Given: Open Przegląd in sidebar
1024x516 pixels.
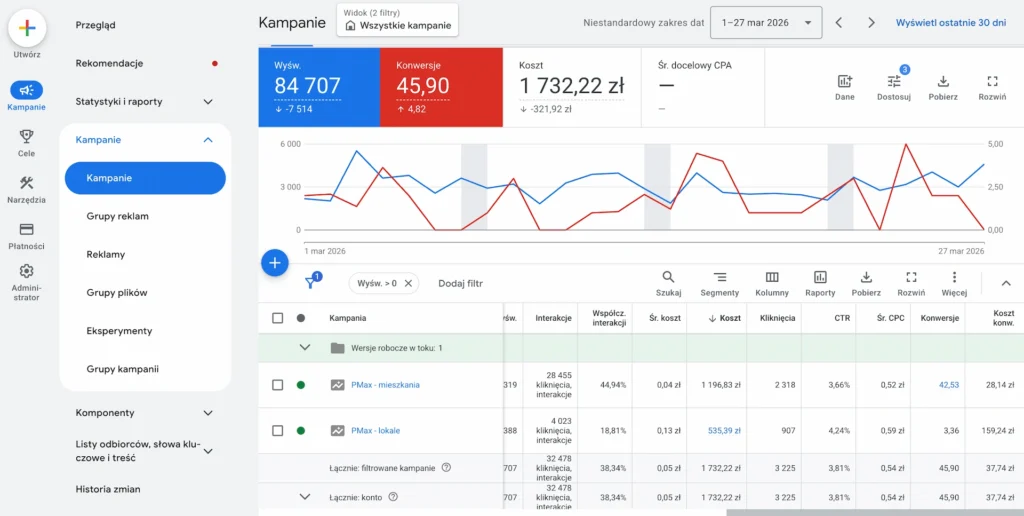Looking at the screenshot, I should [95, 25].
